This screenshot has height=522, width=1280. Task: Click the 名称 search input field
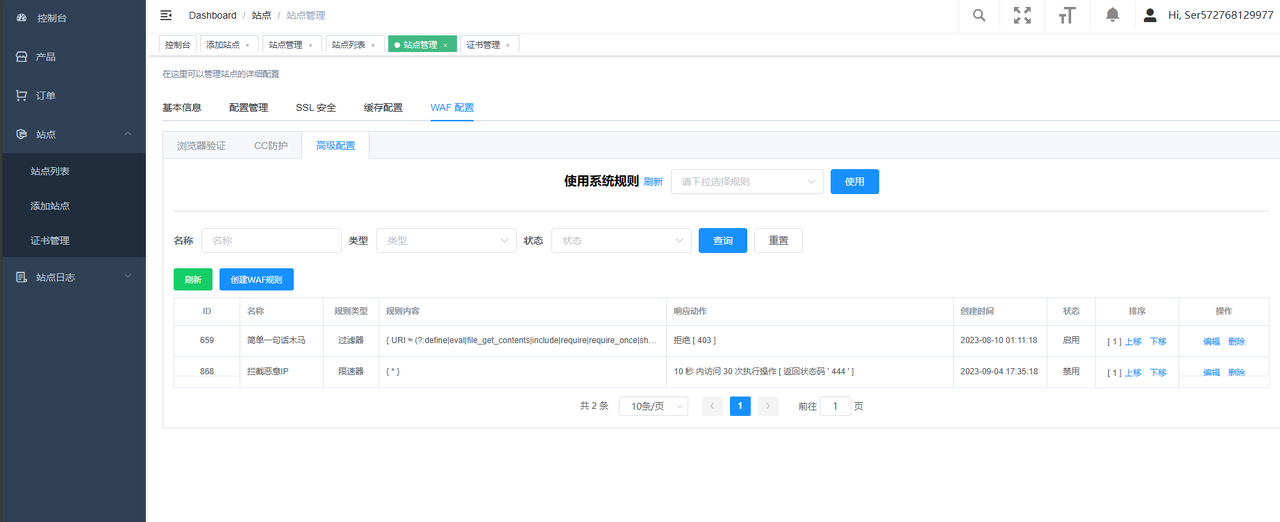271,241
